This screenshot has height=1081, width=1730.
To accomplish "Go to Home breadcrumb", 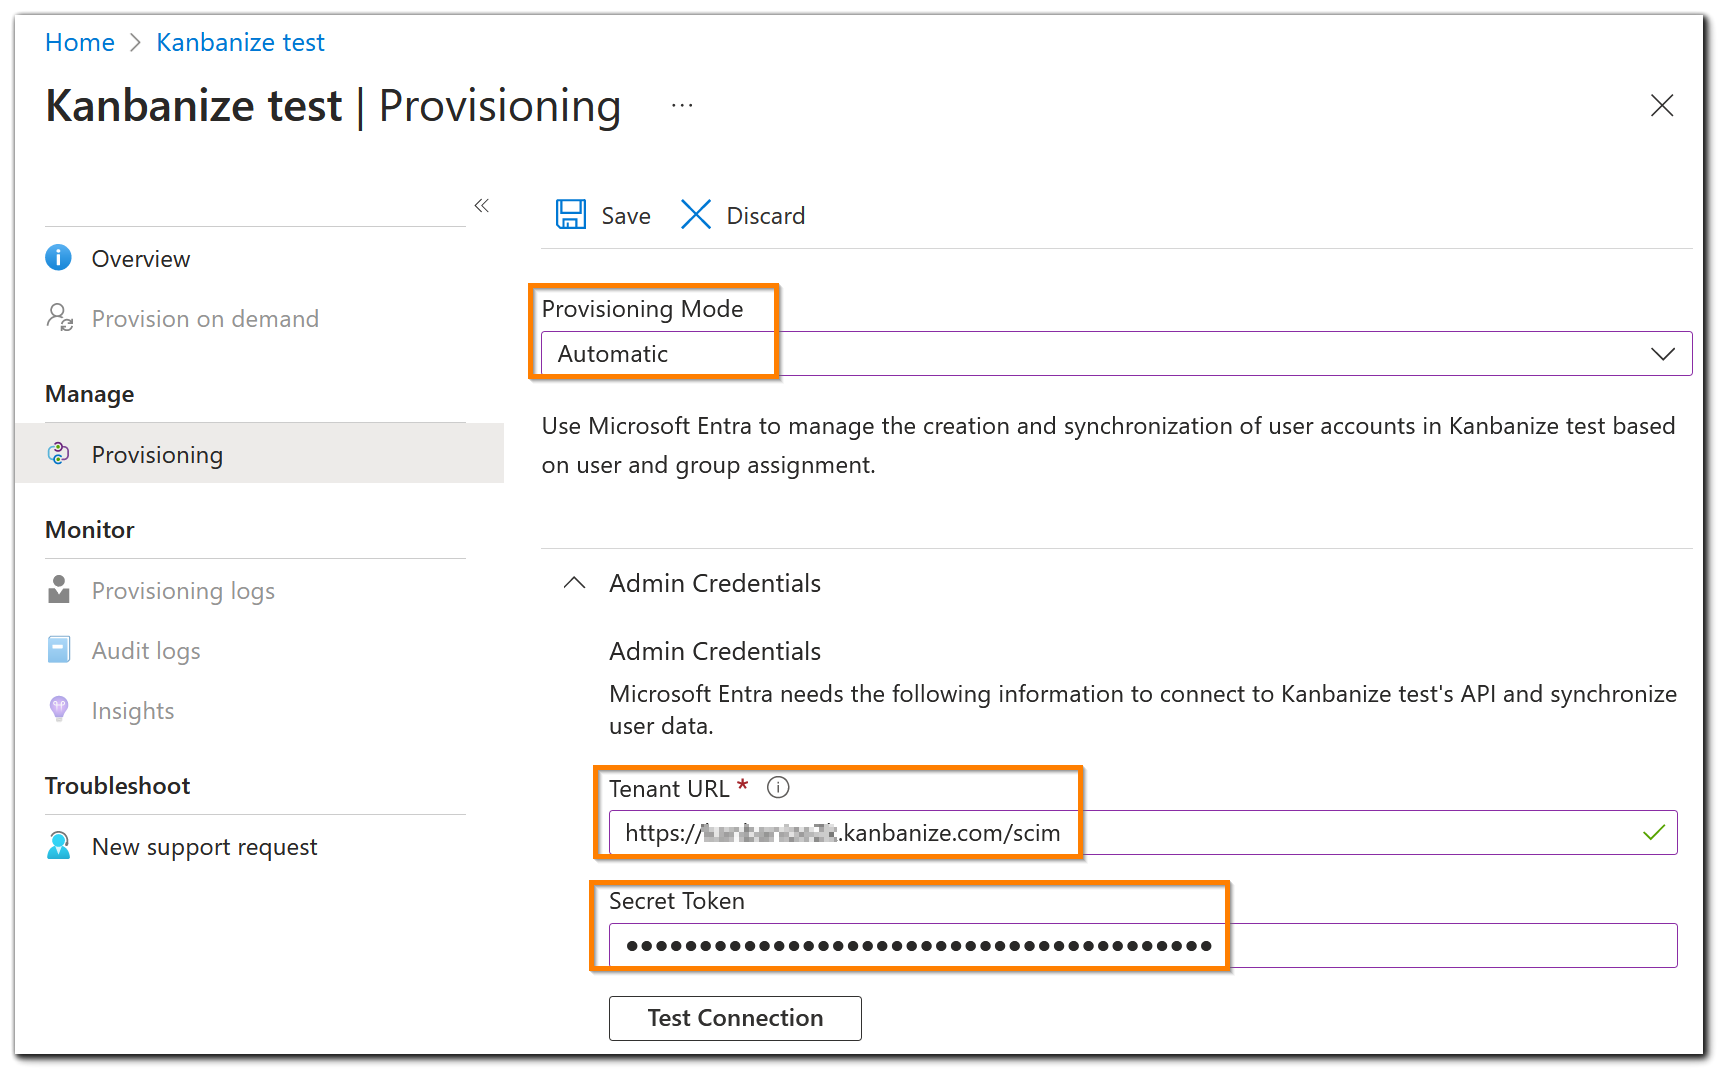I will [x=80, y=43].
